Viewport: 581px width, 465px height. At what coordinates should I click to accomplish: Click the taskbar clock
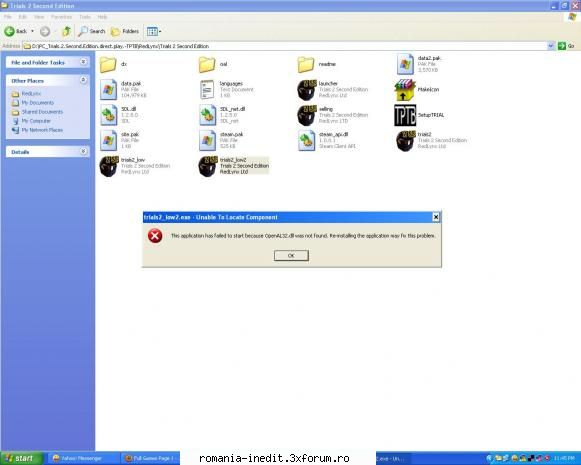click(x=565, y=459)
